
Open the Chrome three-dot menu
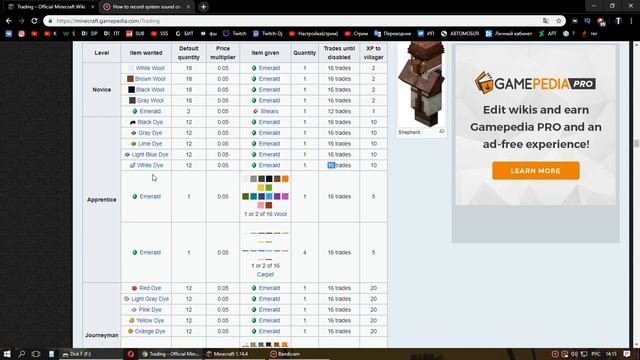pyautogui.click(x=631, y=21)
